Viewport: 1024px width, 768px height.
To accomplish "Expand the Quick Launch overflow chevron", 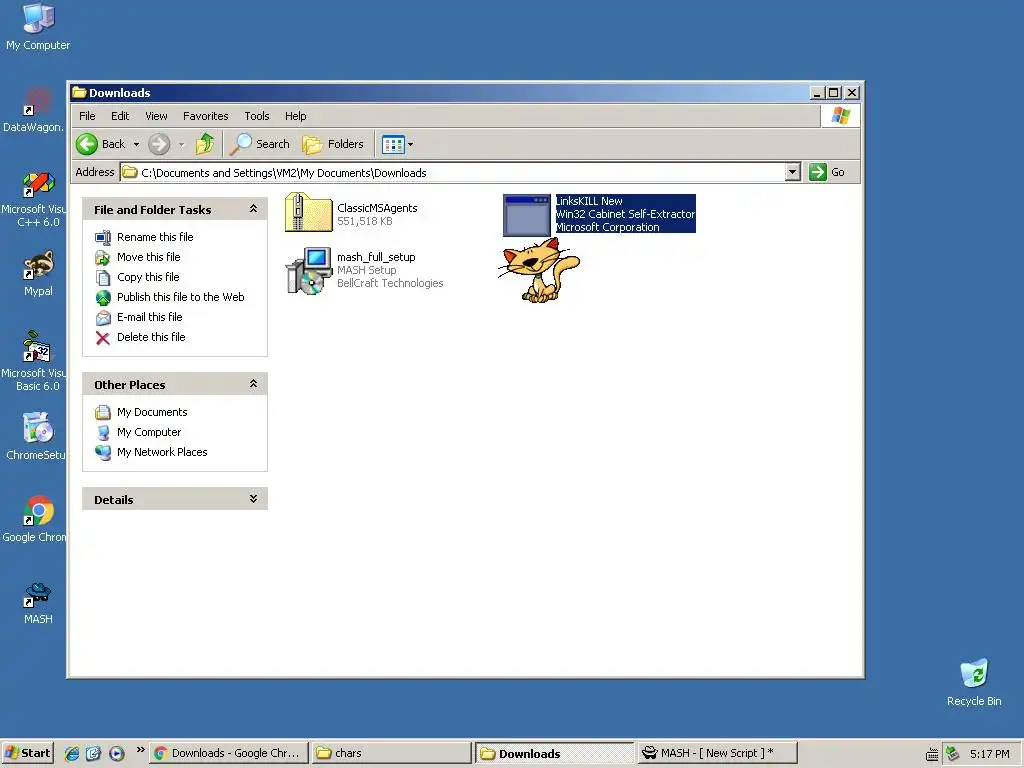I will [140, 750].
